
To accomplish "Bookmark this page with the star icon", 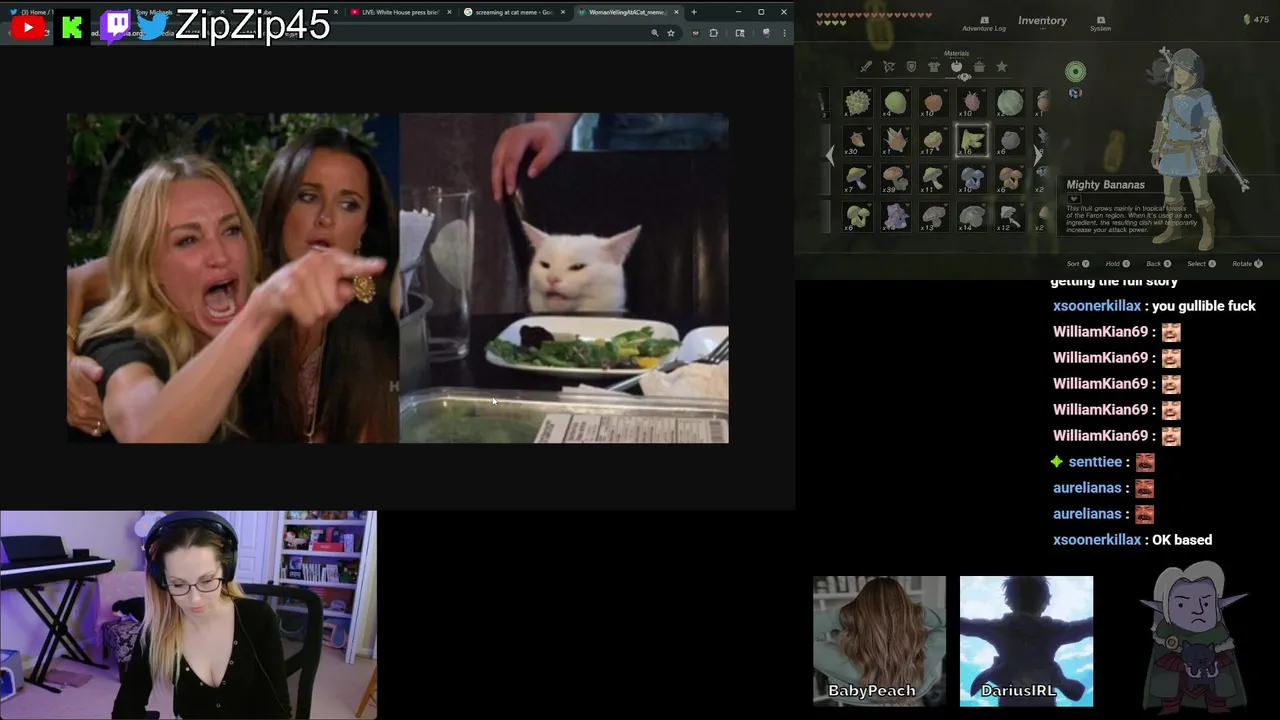I will 671,33.
